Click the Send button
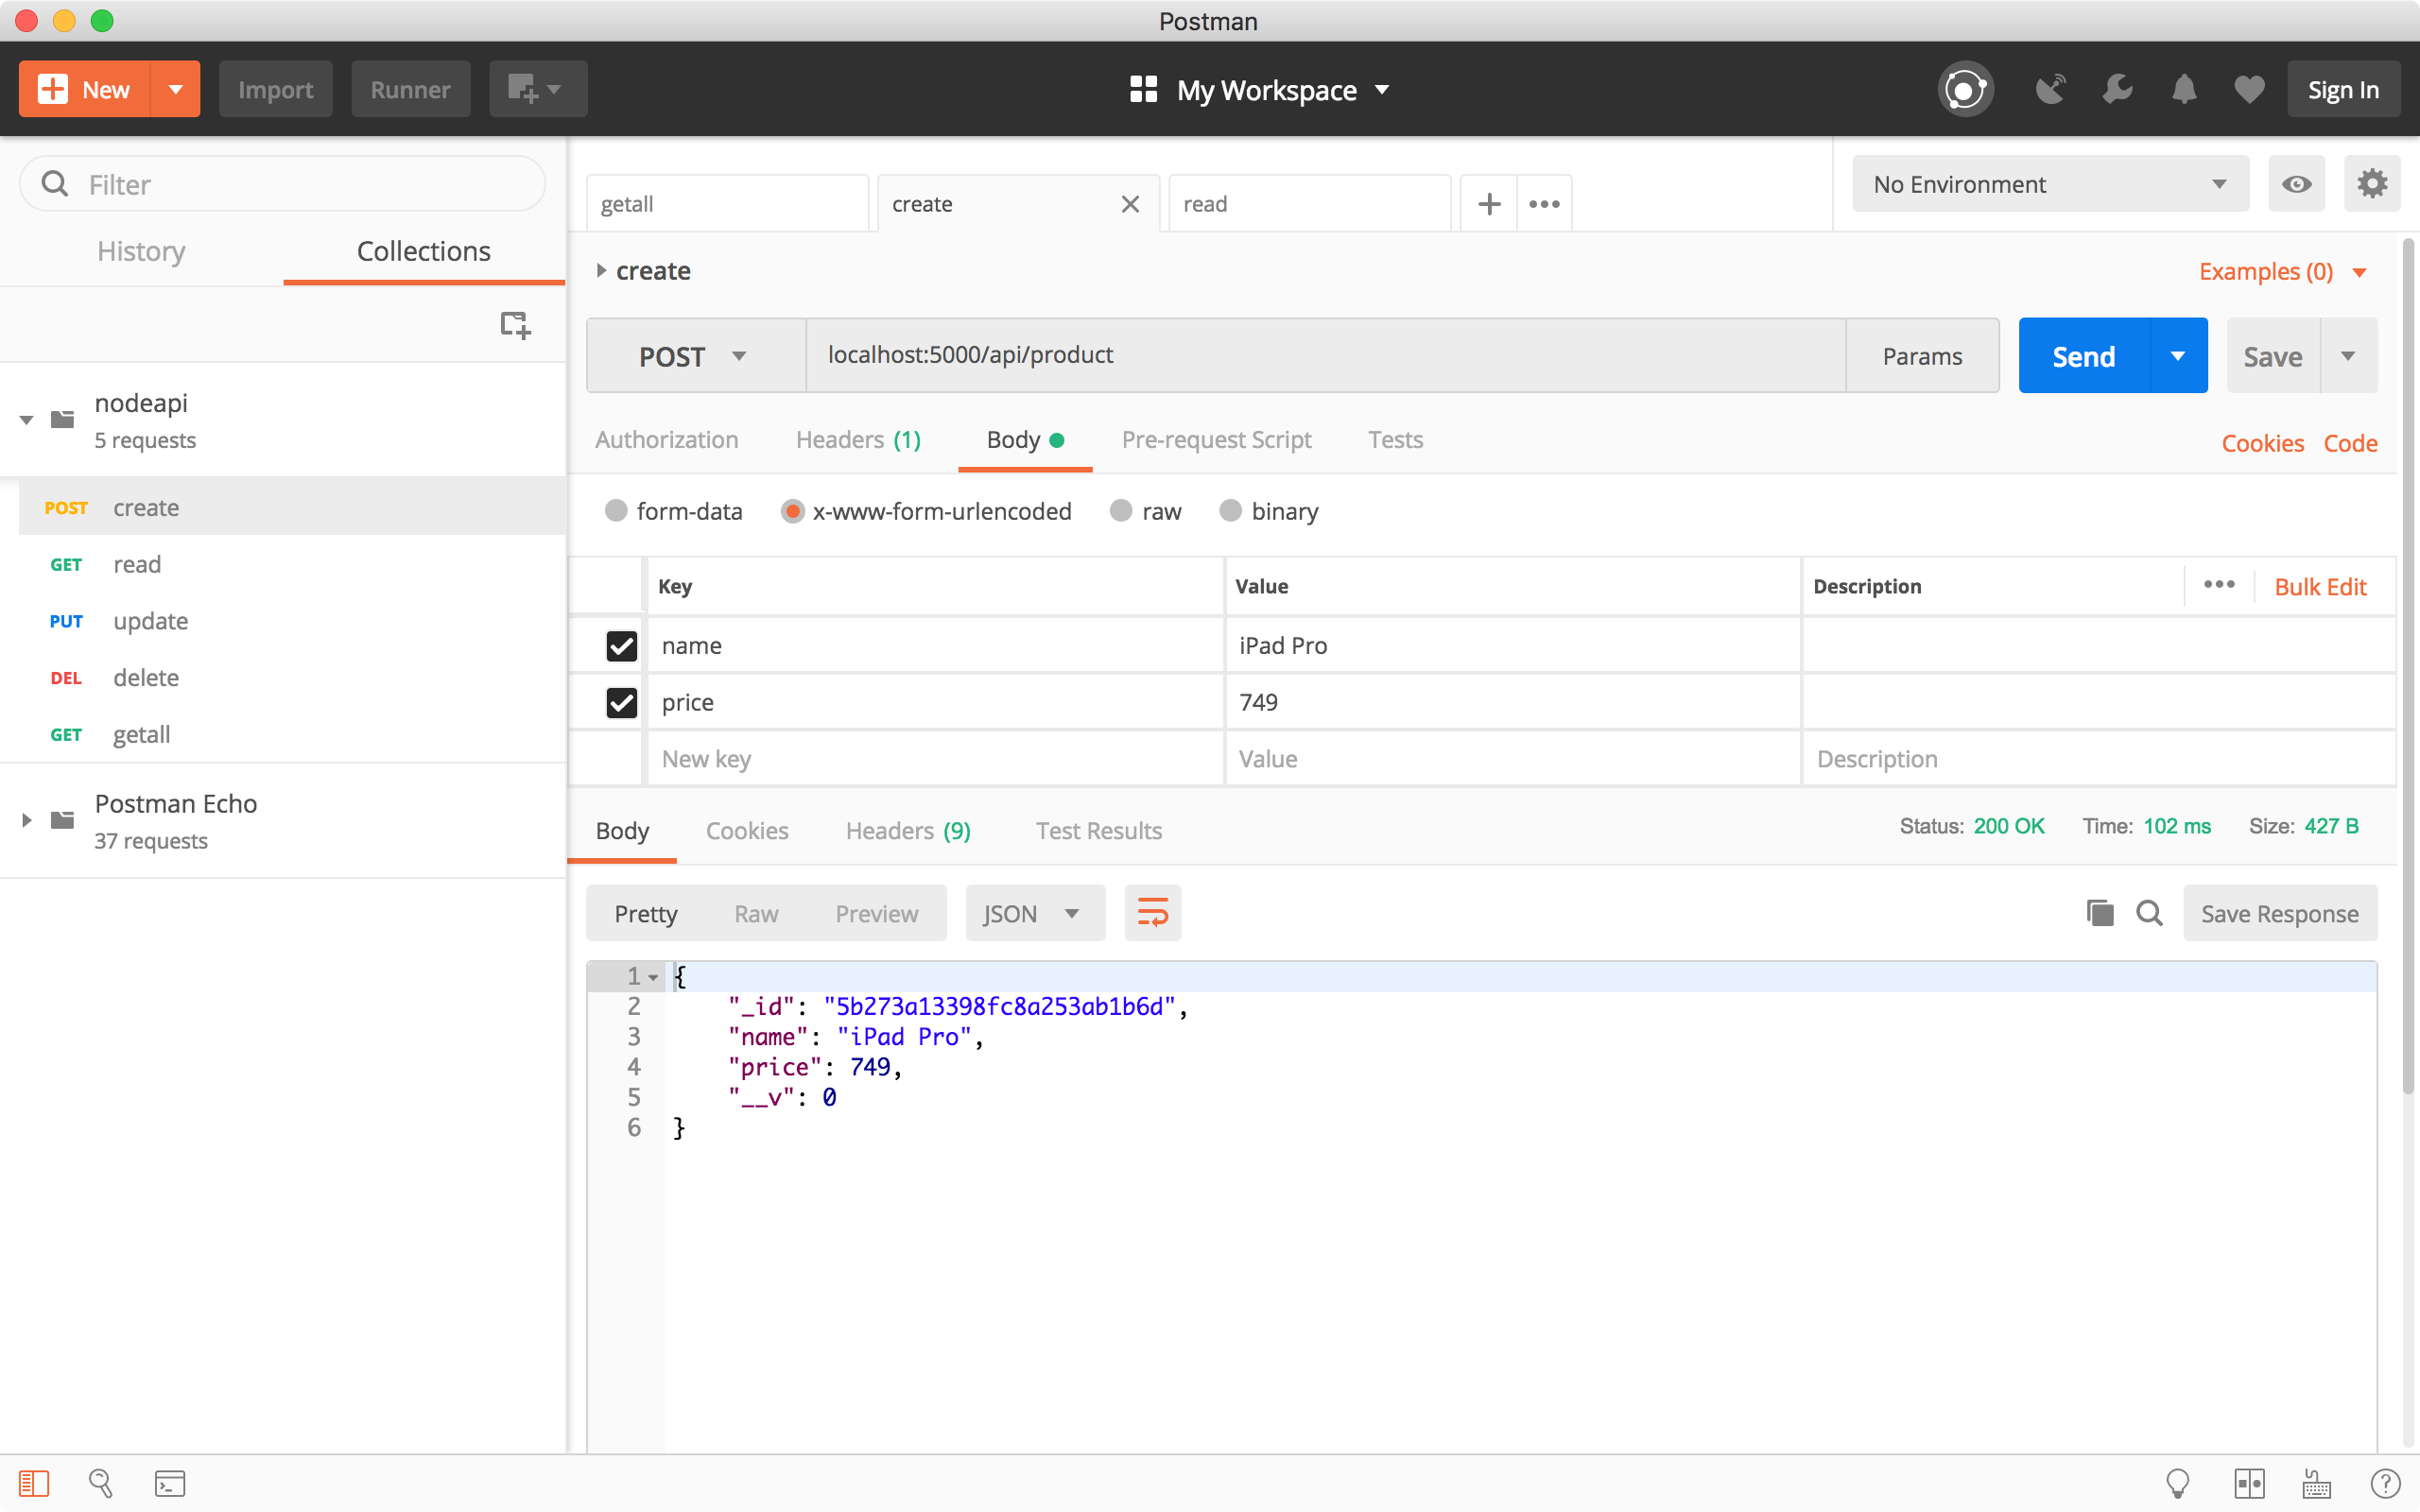Image resolution: width=2420 pixels, height=1512 pixels. point(2084,356)
